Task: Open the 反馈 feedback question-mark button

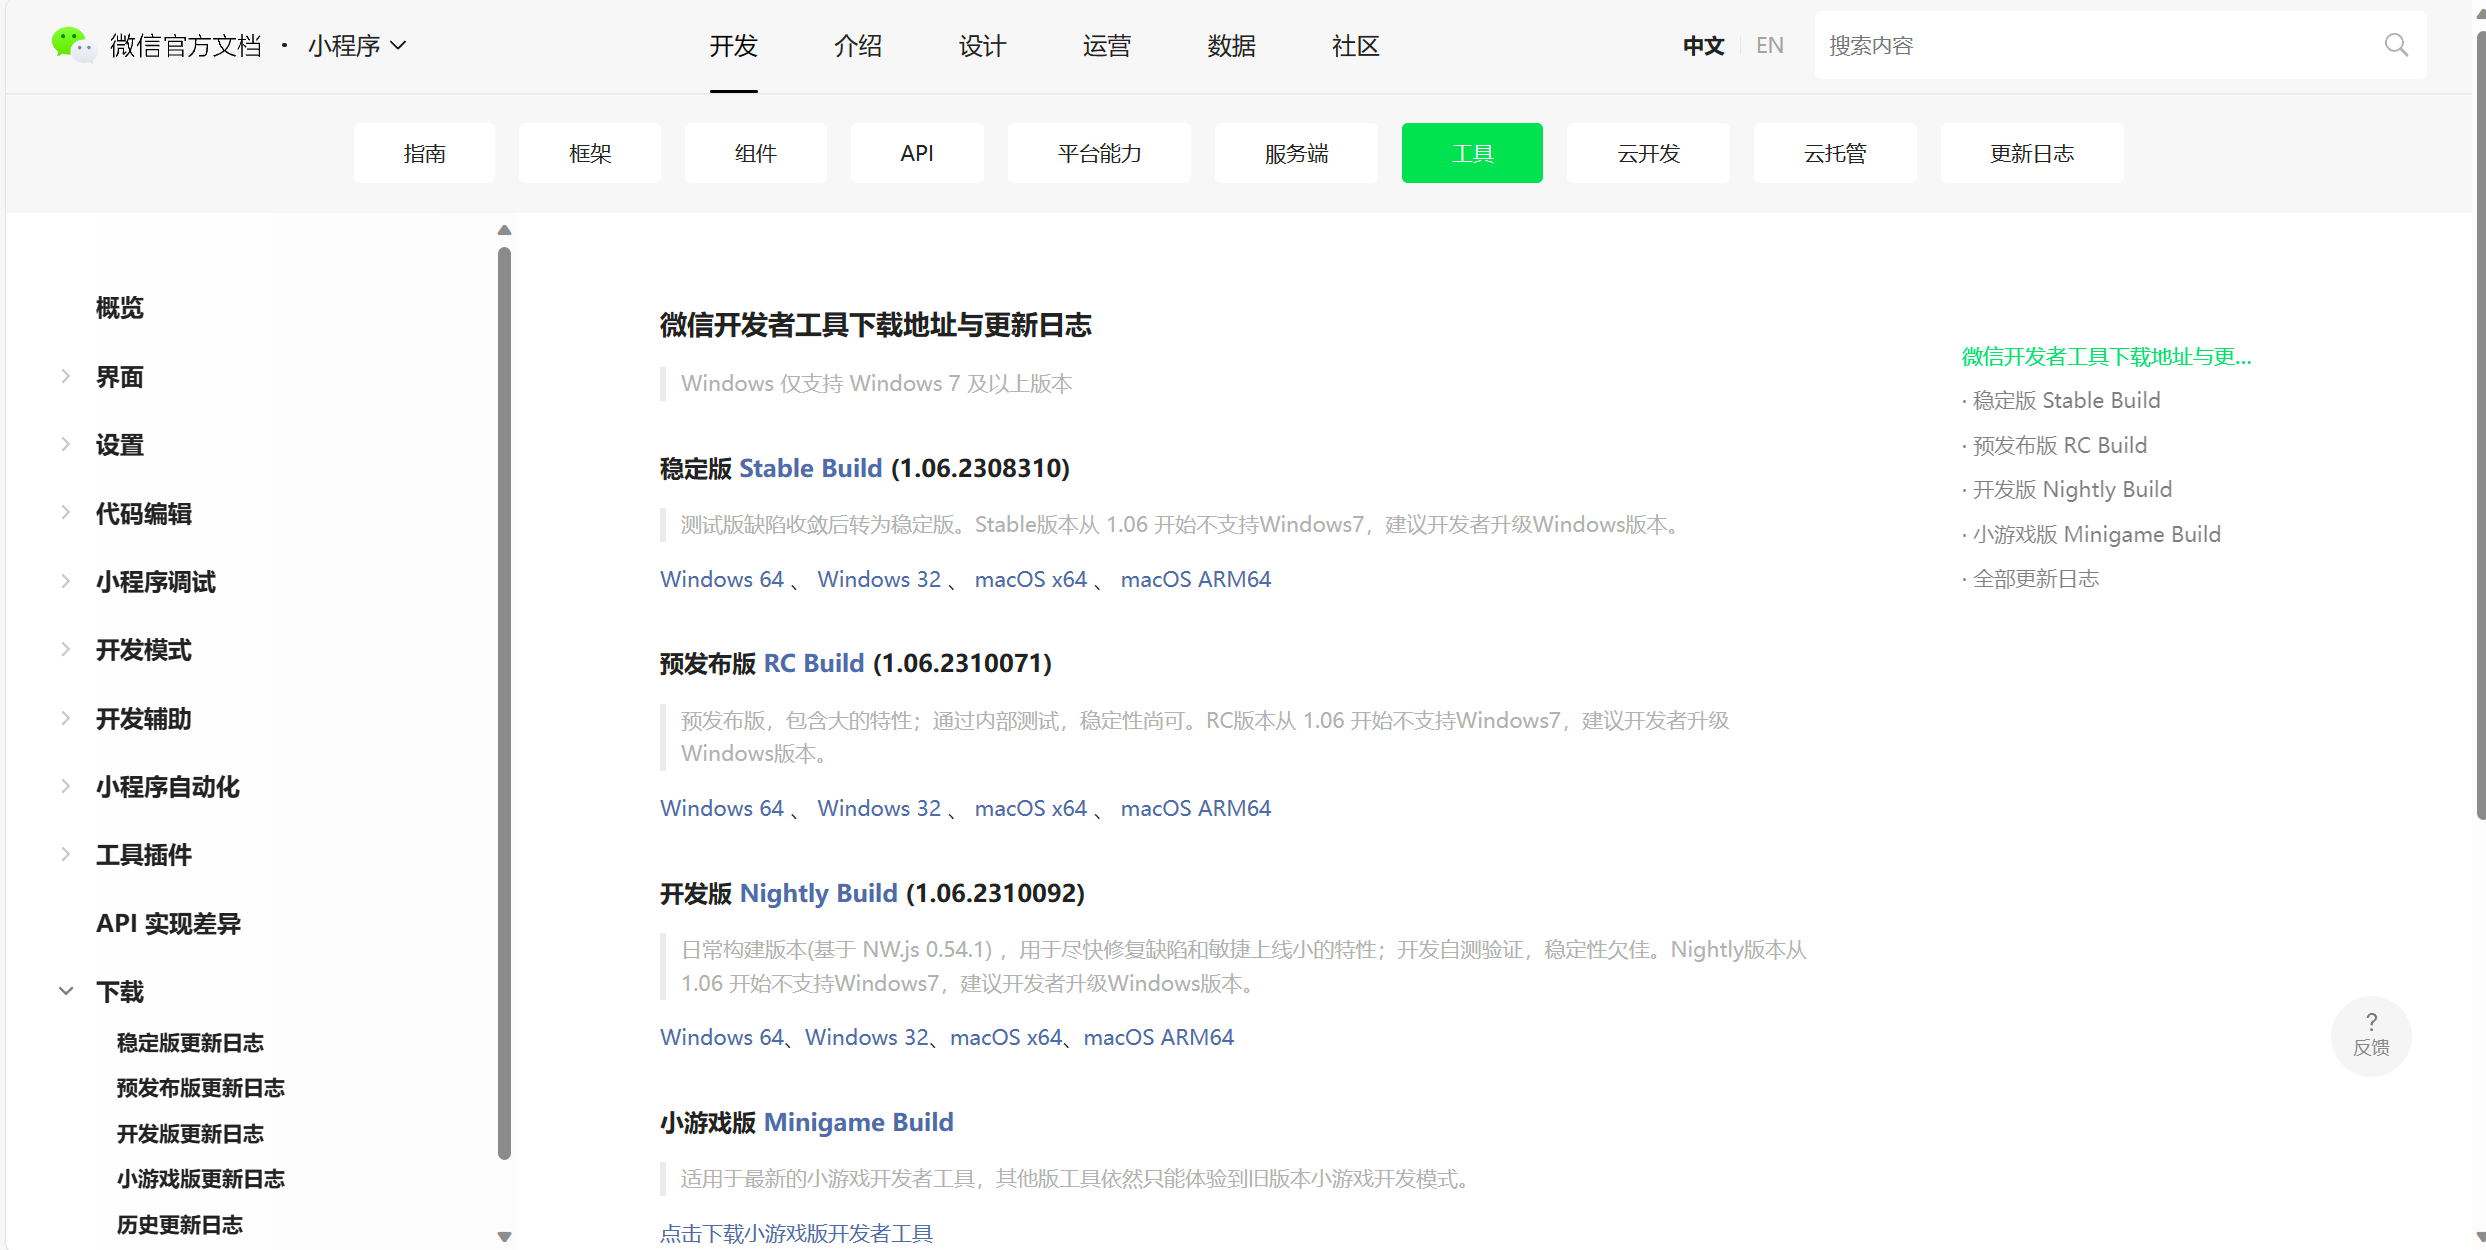Action: (2371, 1035)
